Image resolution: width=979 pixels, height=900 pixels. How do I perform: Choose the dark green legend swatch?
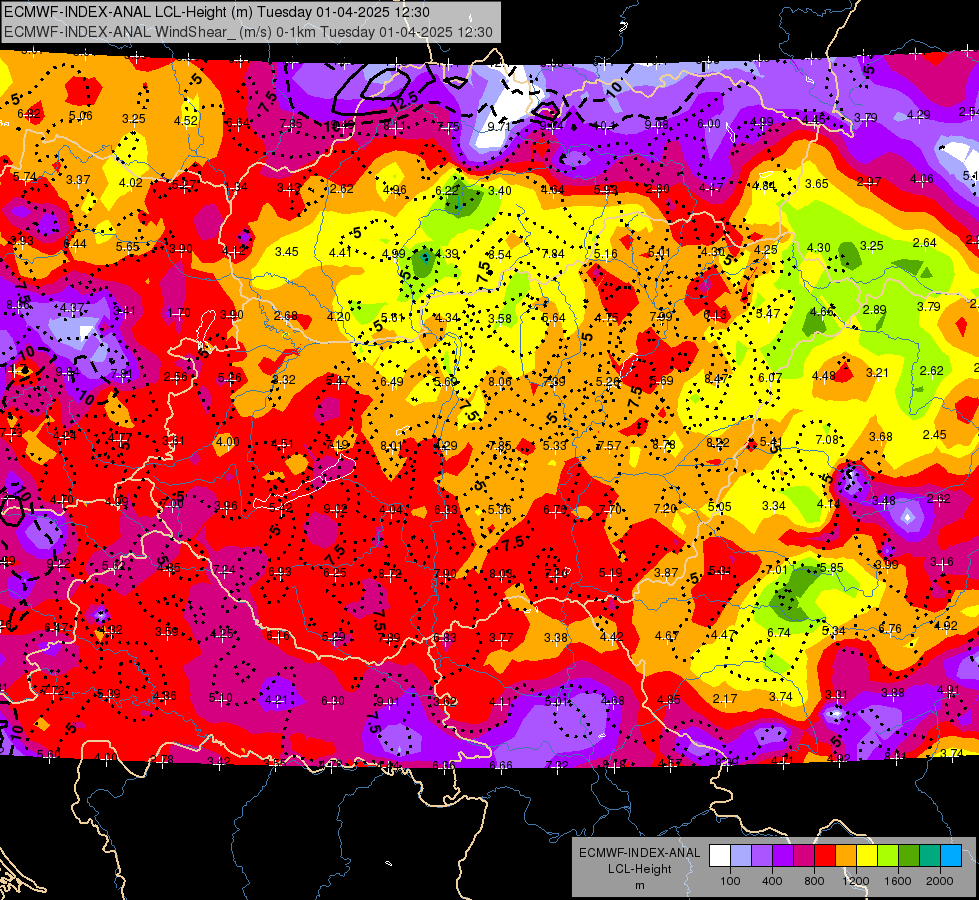pos(909,856)
